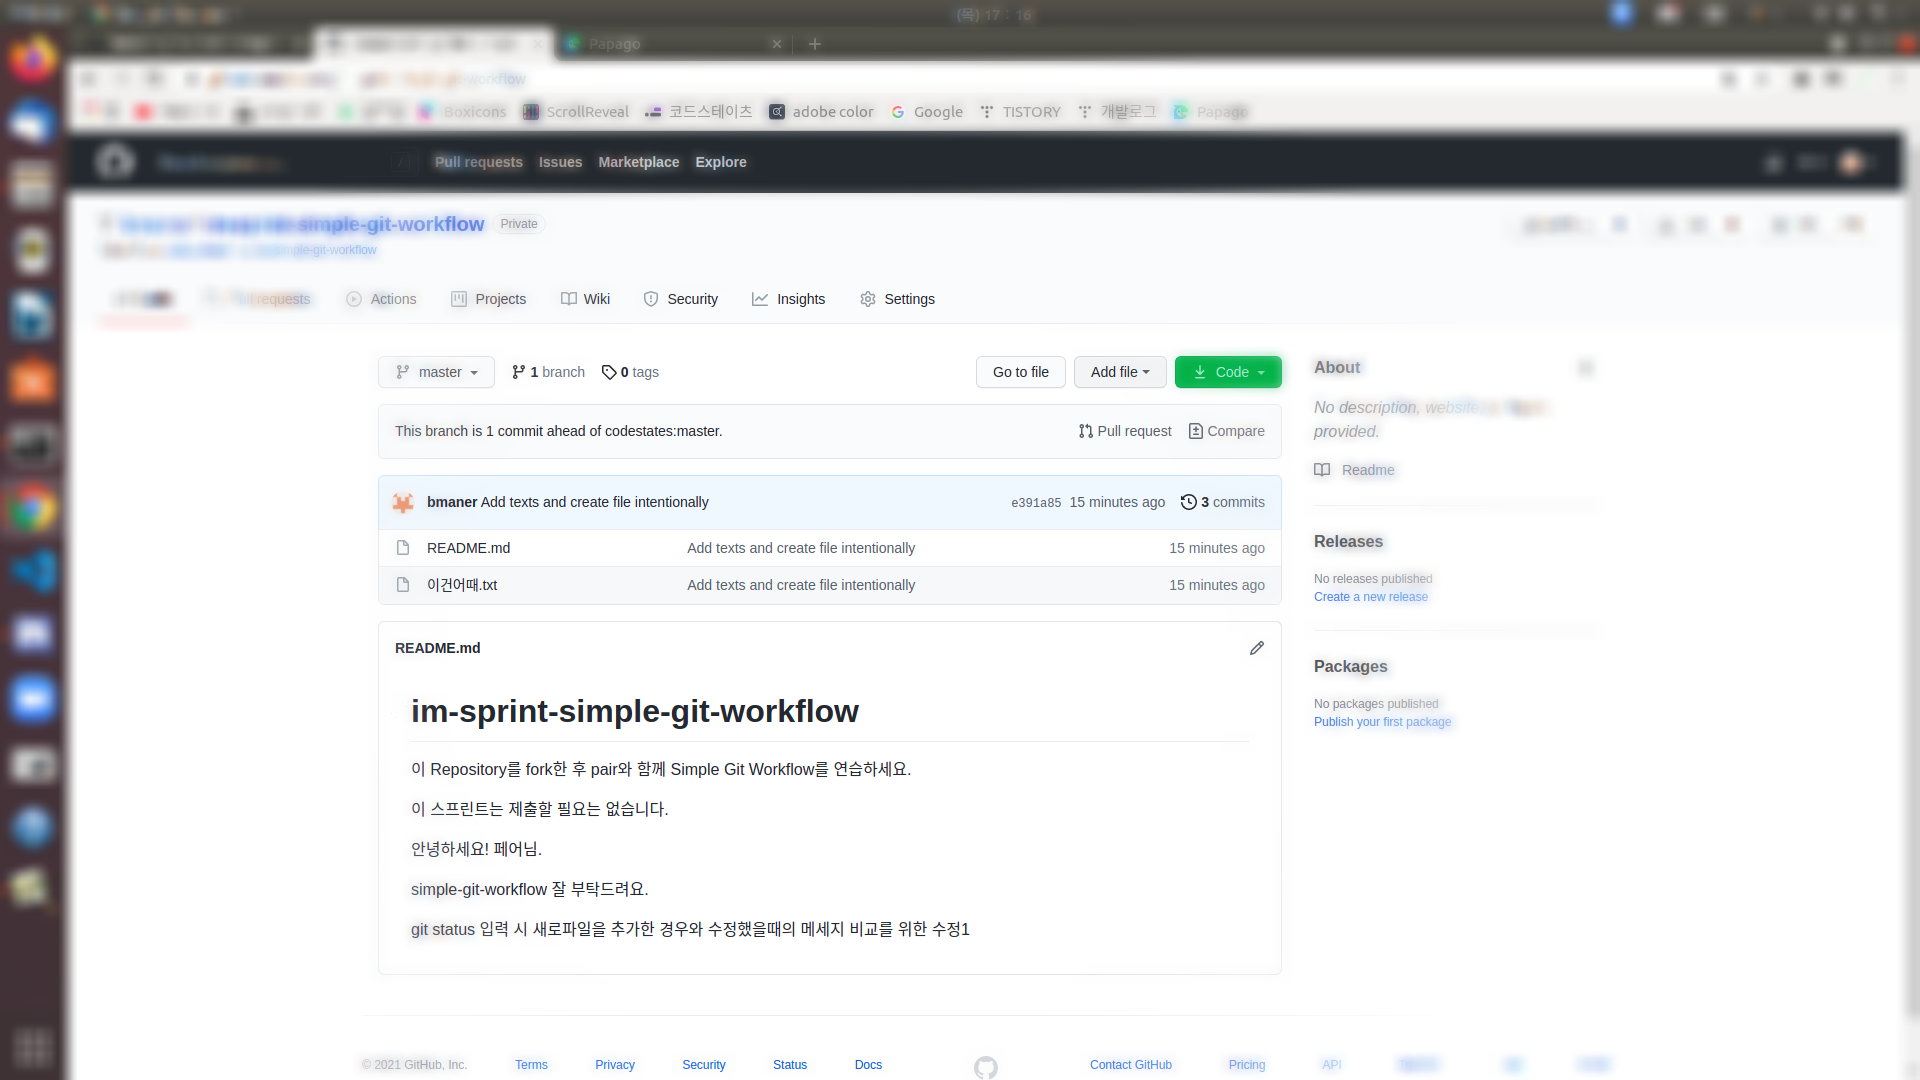Click the pencil icon to edit README.md
Viewport: 1920px width, 1080px height.
coord(1257,648)
